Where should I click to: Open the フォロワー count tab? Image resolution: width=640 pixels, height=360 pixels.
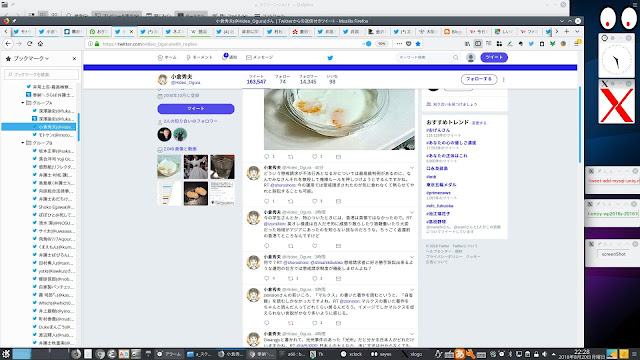pos(308,80)
